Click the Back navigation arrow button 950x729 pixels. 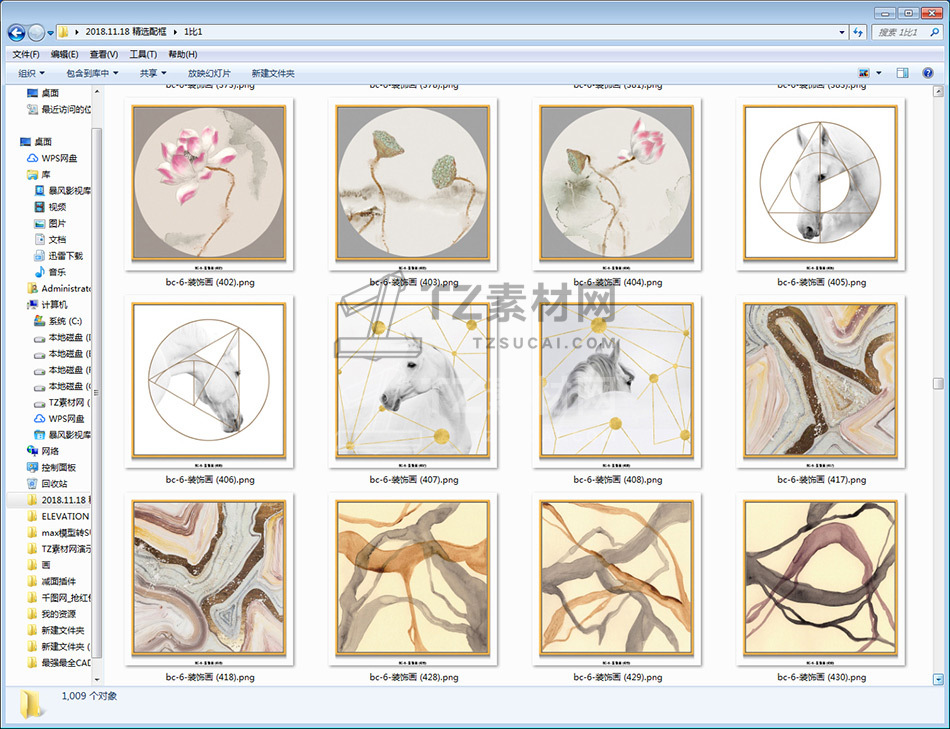tap(16, 33)
